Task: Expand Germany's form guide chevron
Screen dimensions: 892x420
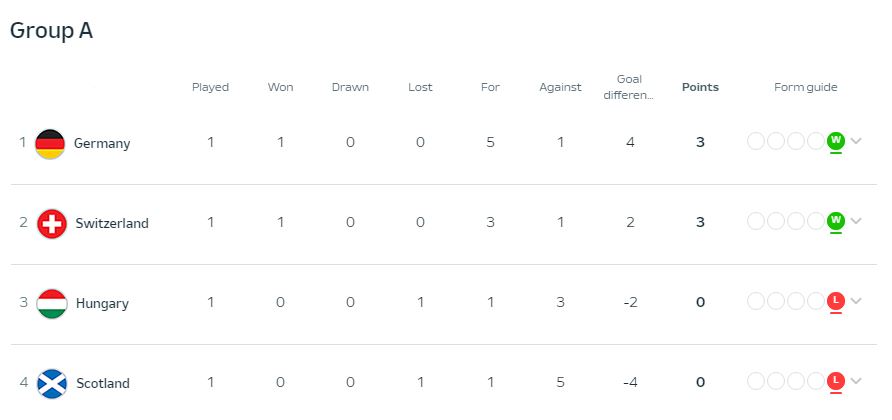Action: (856, 141)
